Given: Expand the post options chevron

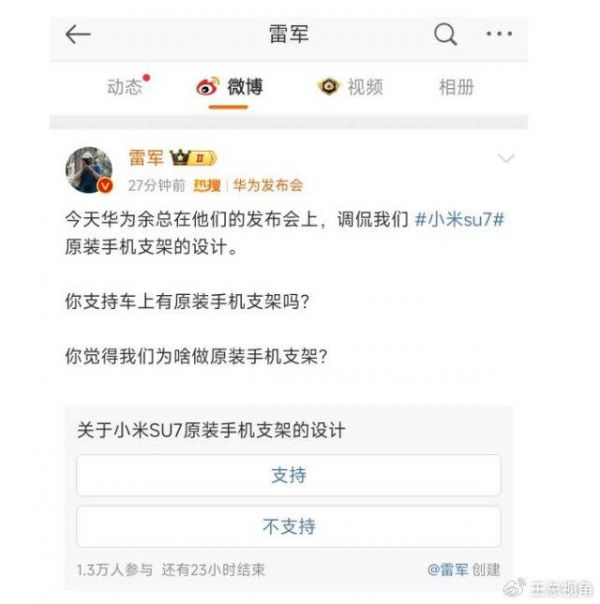Looking at the screenshot, I should point(506,158).
